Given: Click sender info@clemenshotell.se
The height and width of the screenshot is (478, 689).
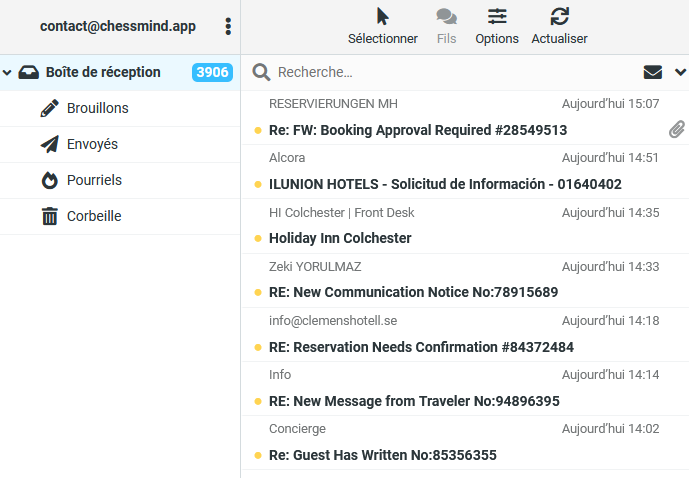Looking at the screenshot, I should [333, 321].
